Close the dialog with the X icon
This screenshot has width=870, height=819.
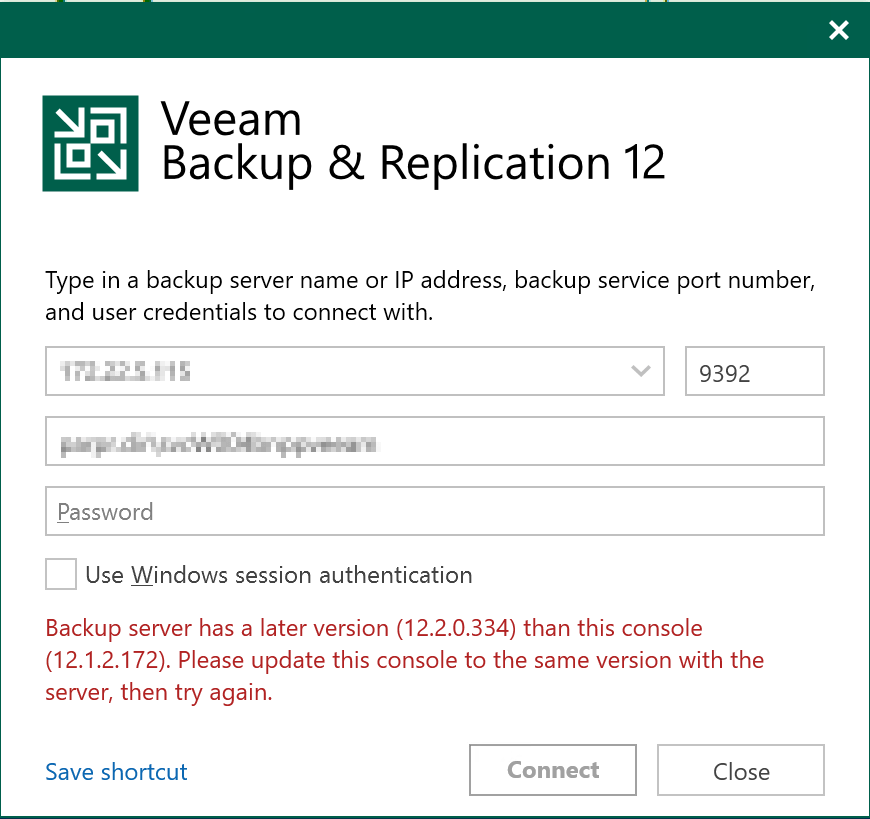(x=839, y=30)
